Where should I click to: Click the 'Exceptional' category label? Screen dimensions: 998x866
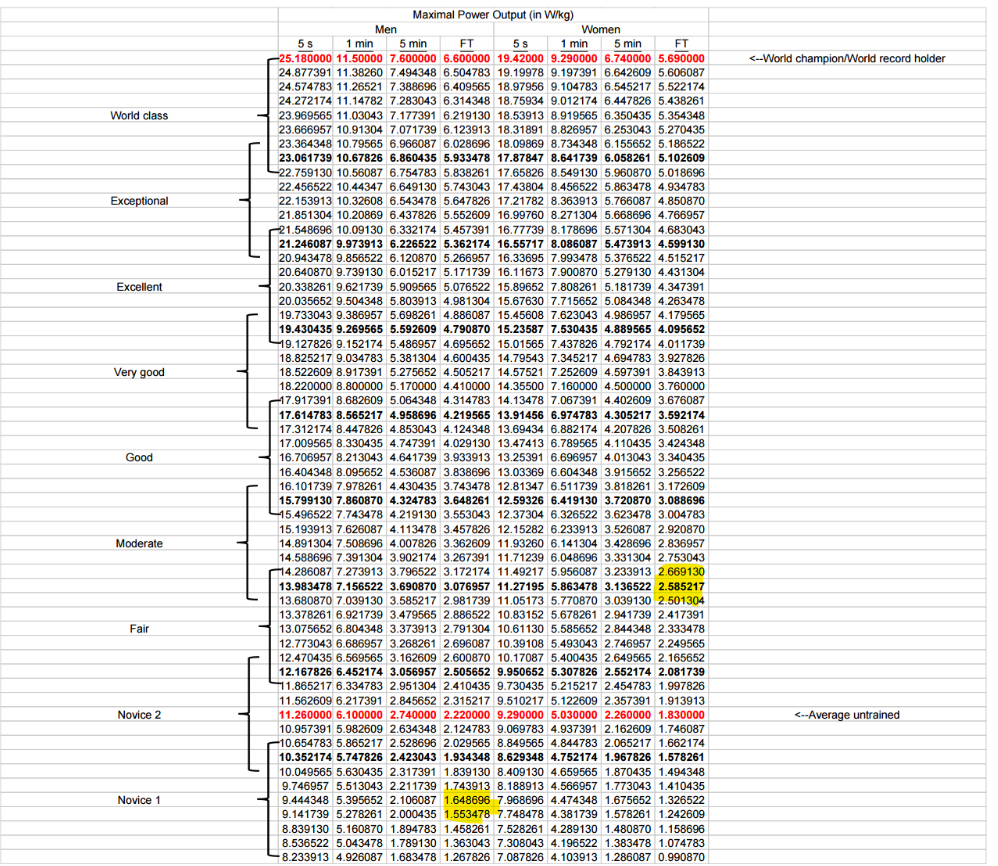[139, 201]
